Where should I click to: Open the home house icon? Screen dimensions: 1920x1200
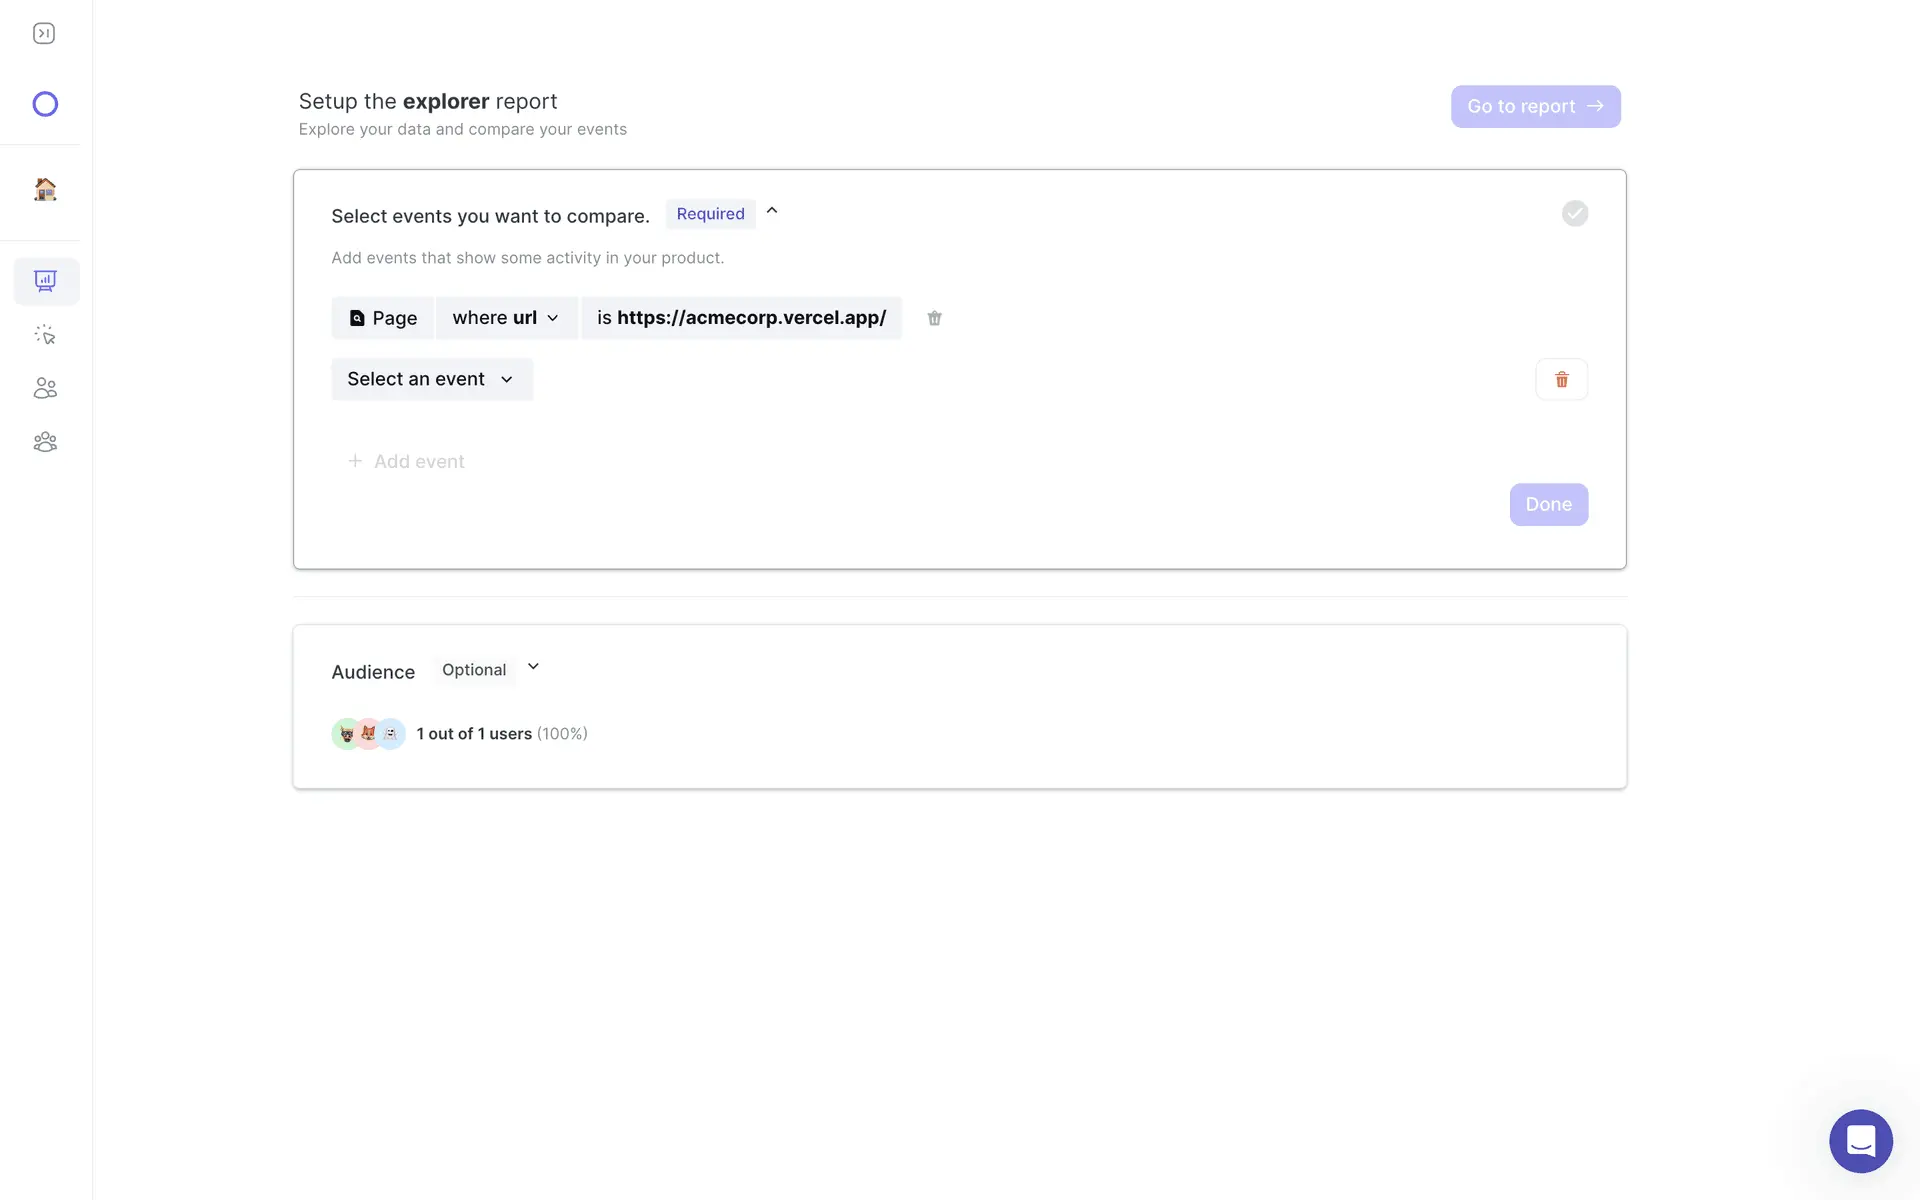coord(45,189)
